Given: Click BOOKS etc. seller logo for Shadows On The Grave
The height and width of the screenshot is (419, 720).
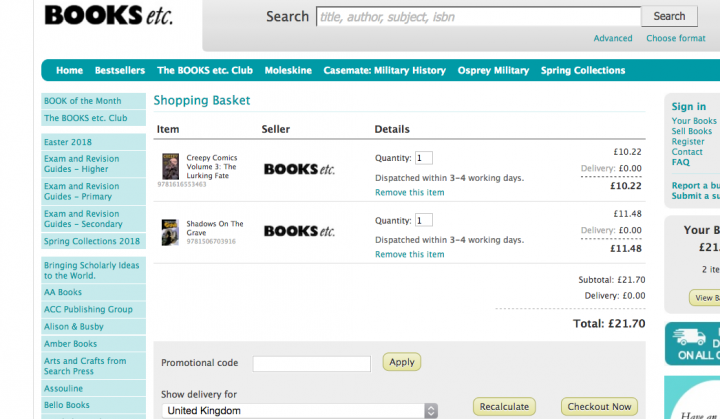Looking at the screenshot, I should (299, 231).
